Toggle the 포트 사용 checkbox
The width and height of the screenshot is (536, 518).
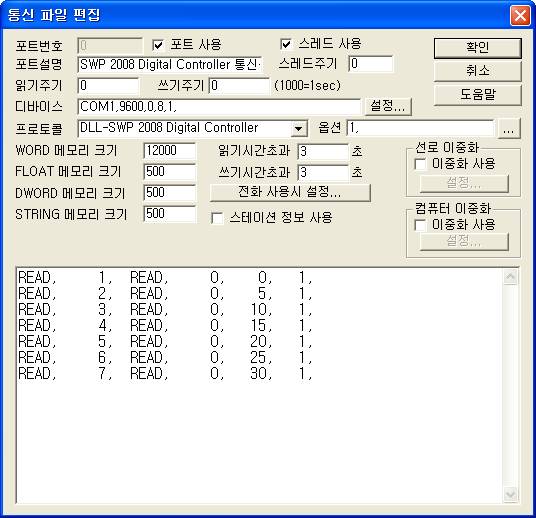point(158,45)
